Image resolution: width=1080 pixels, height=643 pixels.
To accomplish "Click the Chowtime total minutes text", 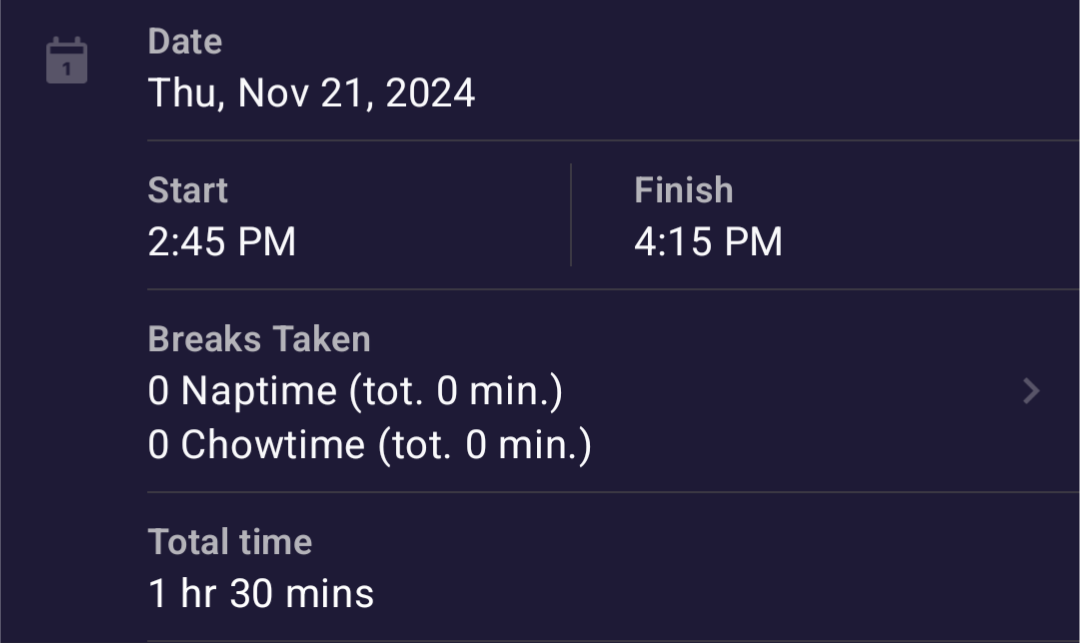I will (485, 444).
